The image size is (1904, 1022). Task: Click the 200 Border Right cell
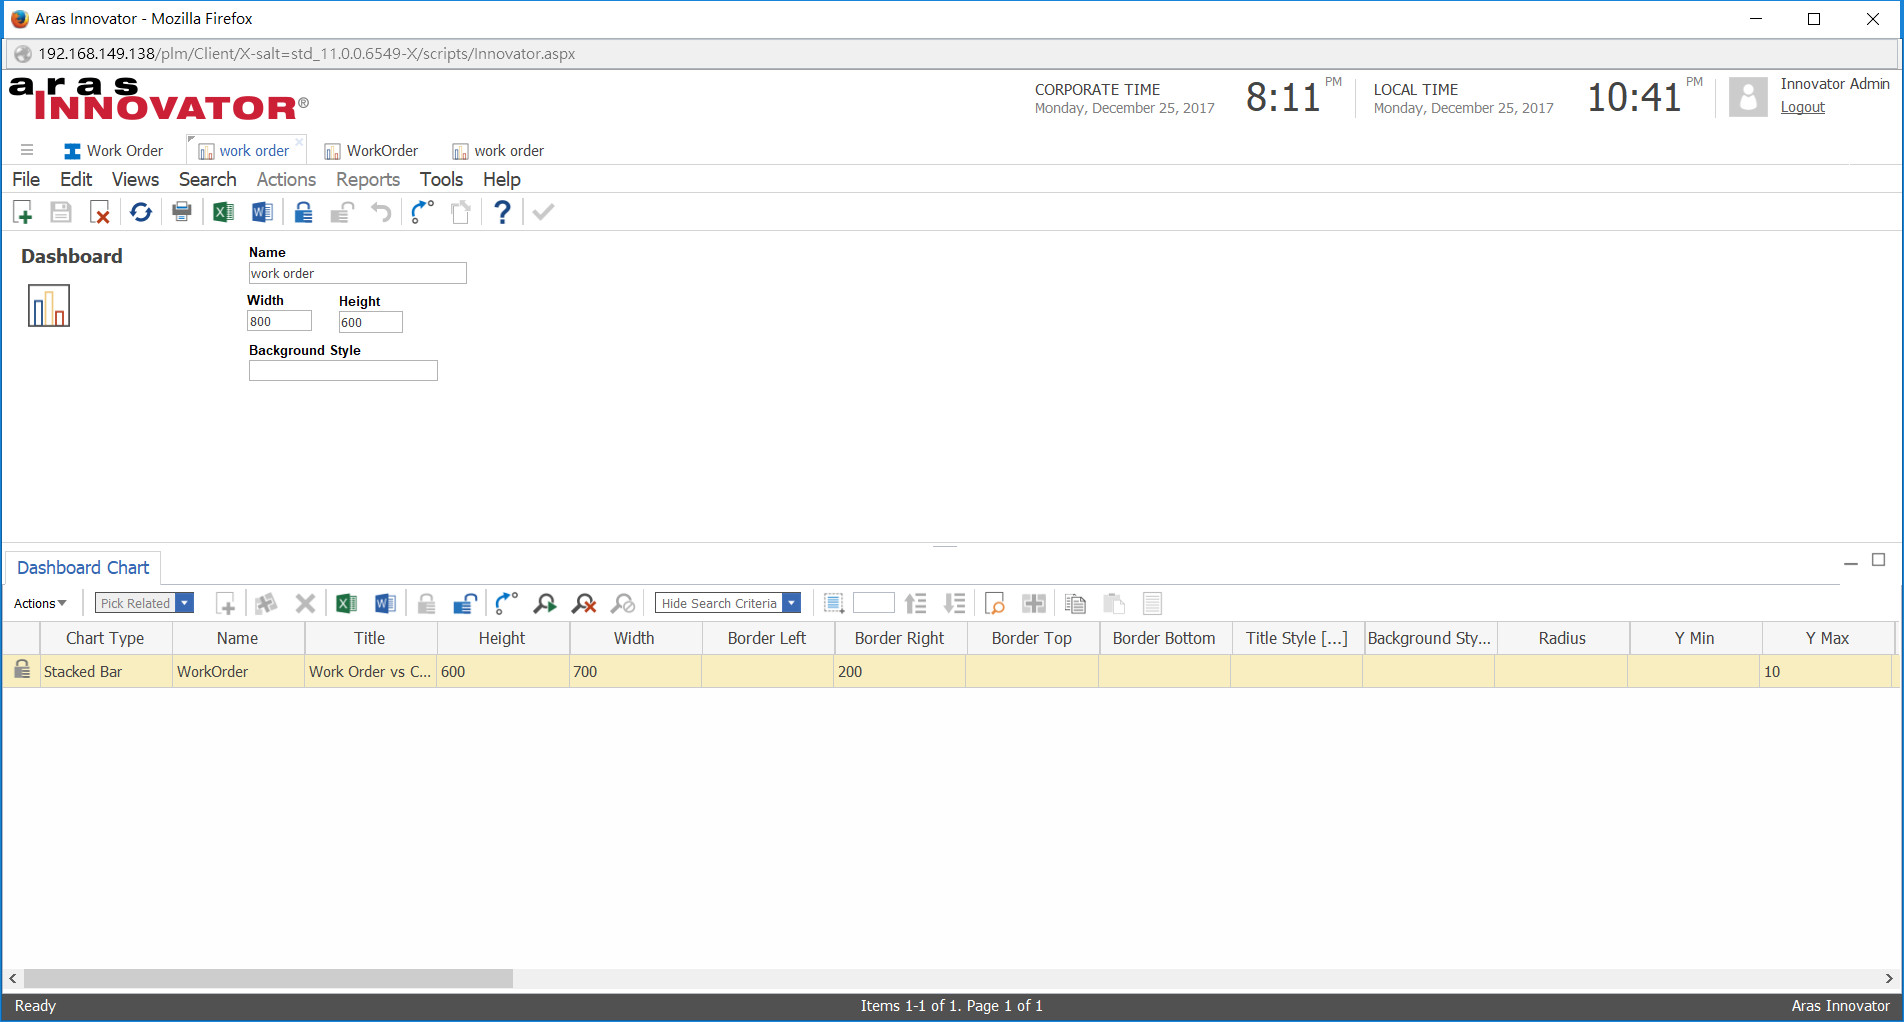pyautogui.click(x=899, y=672)
